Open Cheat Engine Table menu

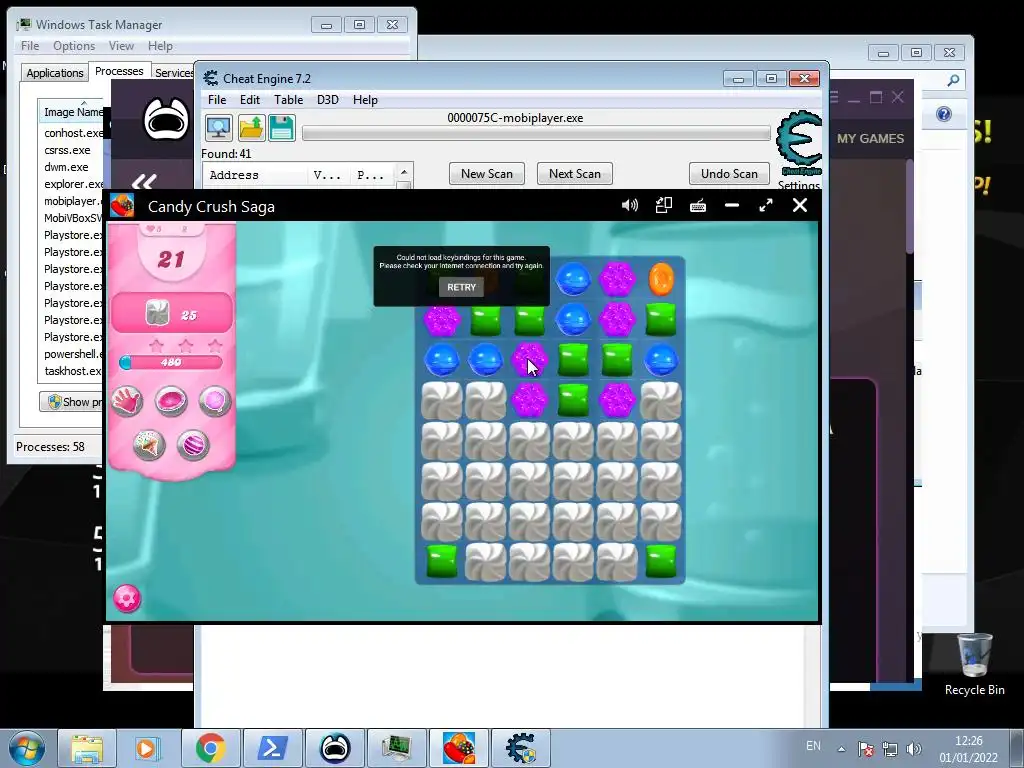tap(288, 99)
